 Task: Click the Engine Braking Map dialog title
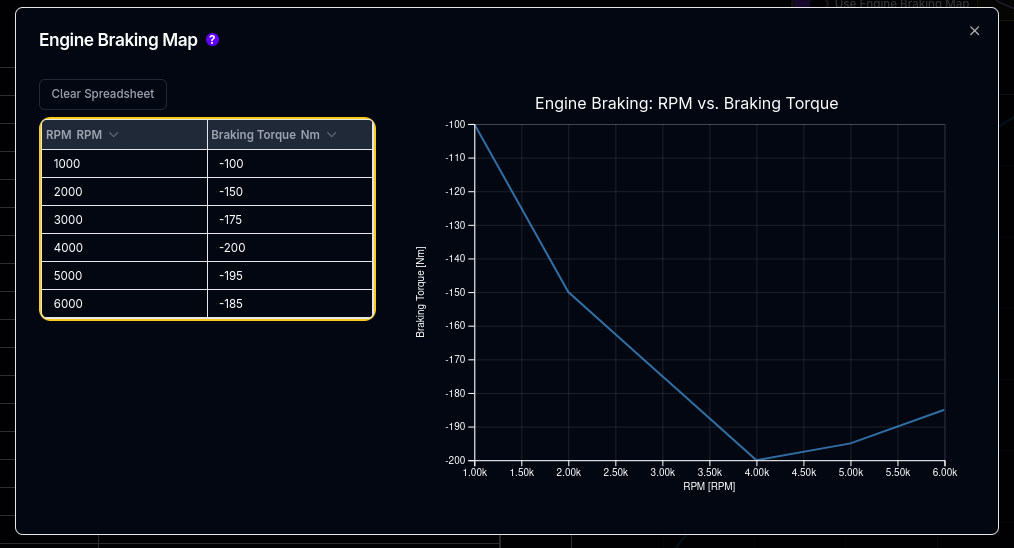118,40
